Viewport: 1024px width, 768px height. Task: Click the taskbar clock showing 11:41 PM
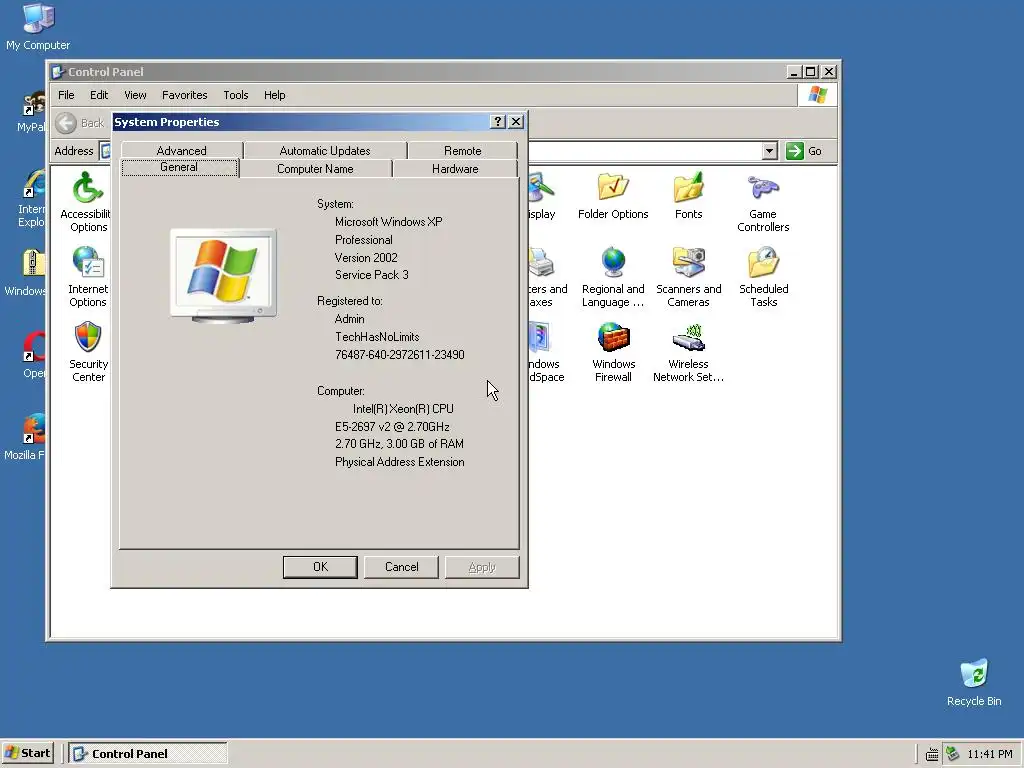tap(989, 754)
